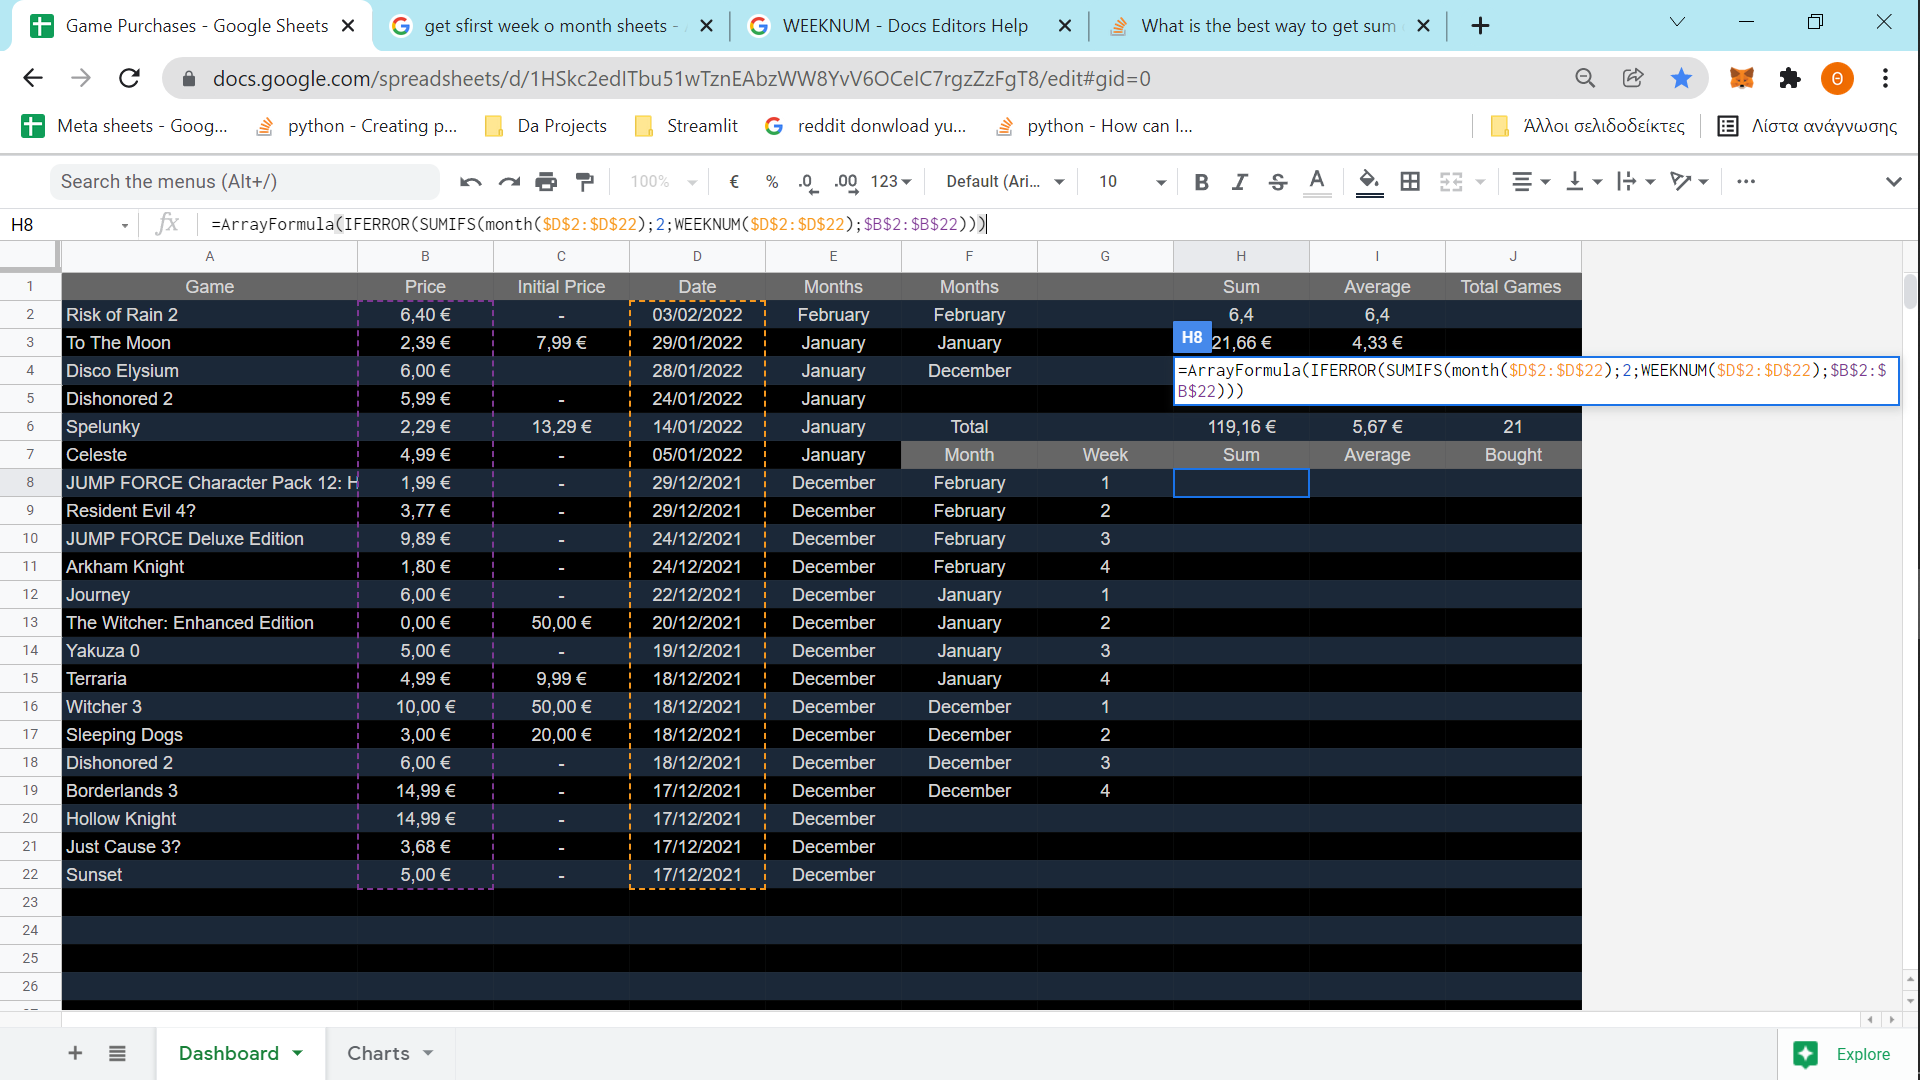Toggle Bold formatting

1202,182
